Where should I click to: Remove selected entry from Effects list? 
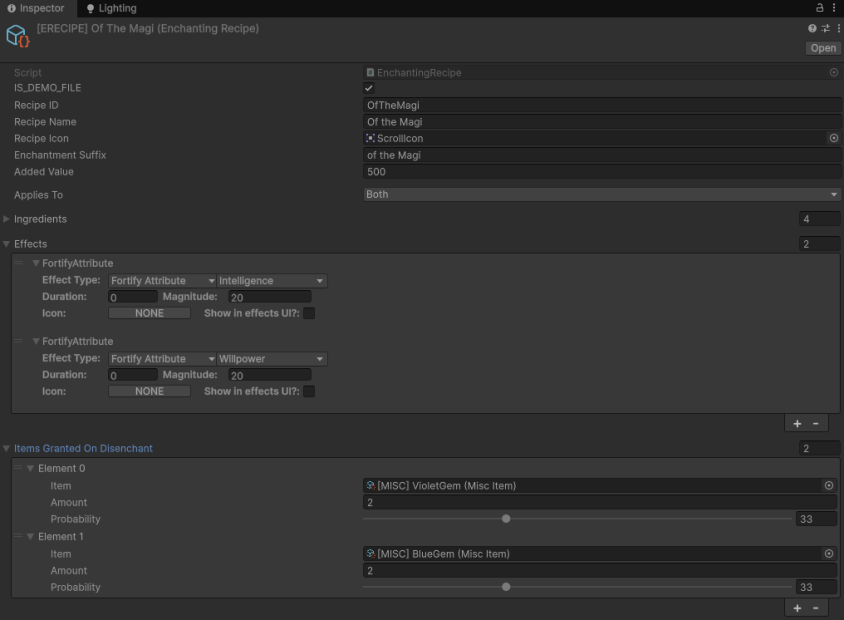(x=816, y=424)
